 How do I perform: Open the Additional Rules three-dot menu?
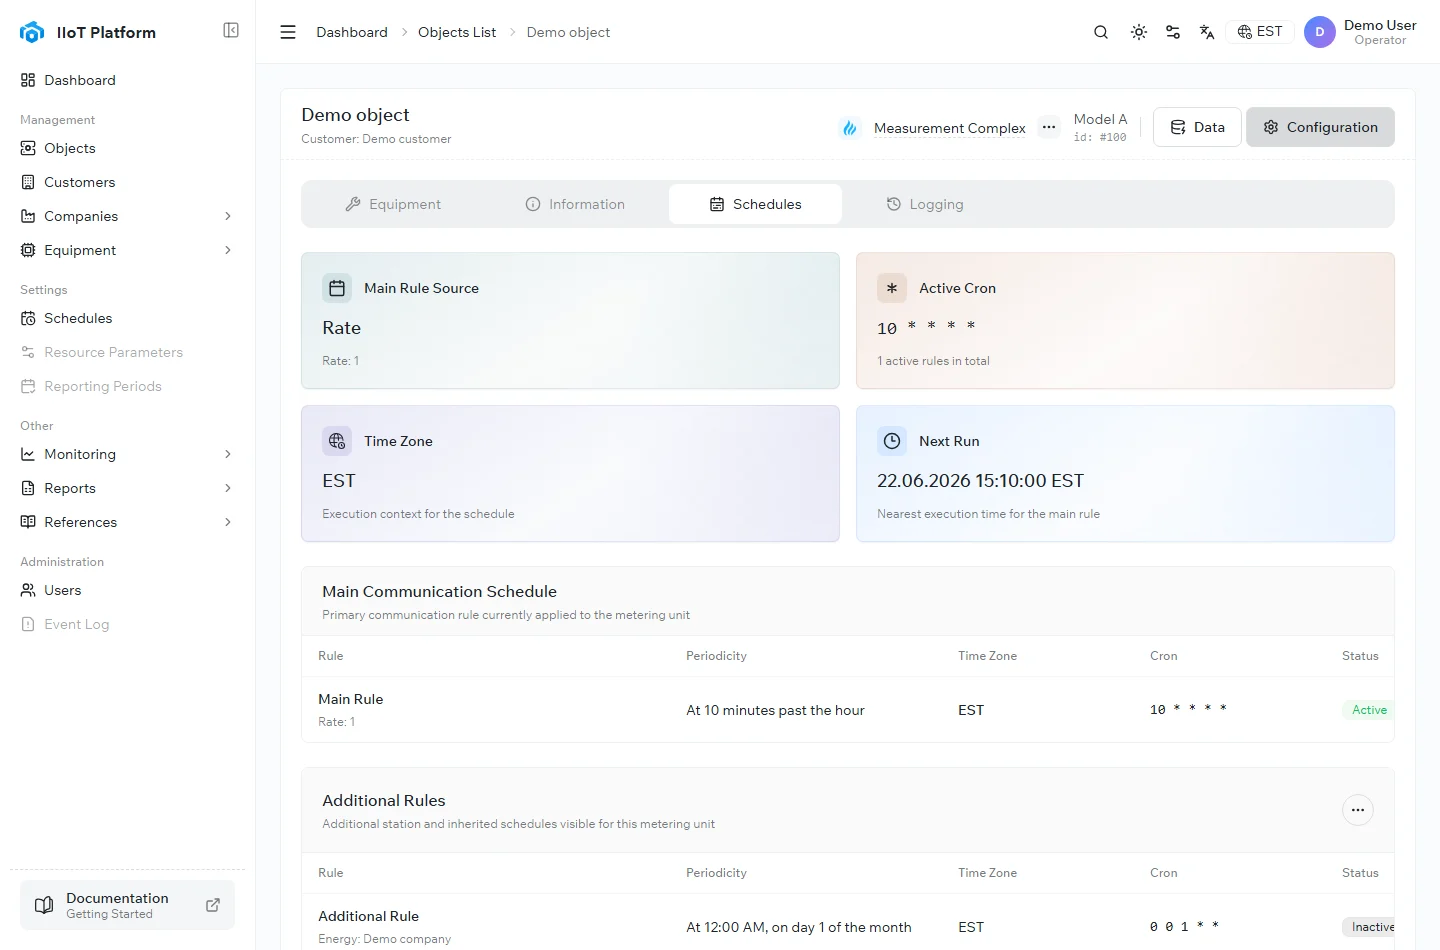tap(1358, 810)
